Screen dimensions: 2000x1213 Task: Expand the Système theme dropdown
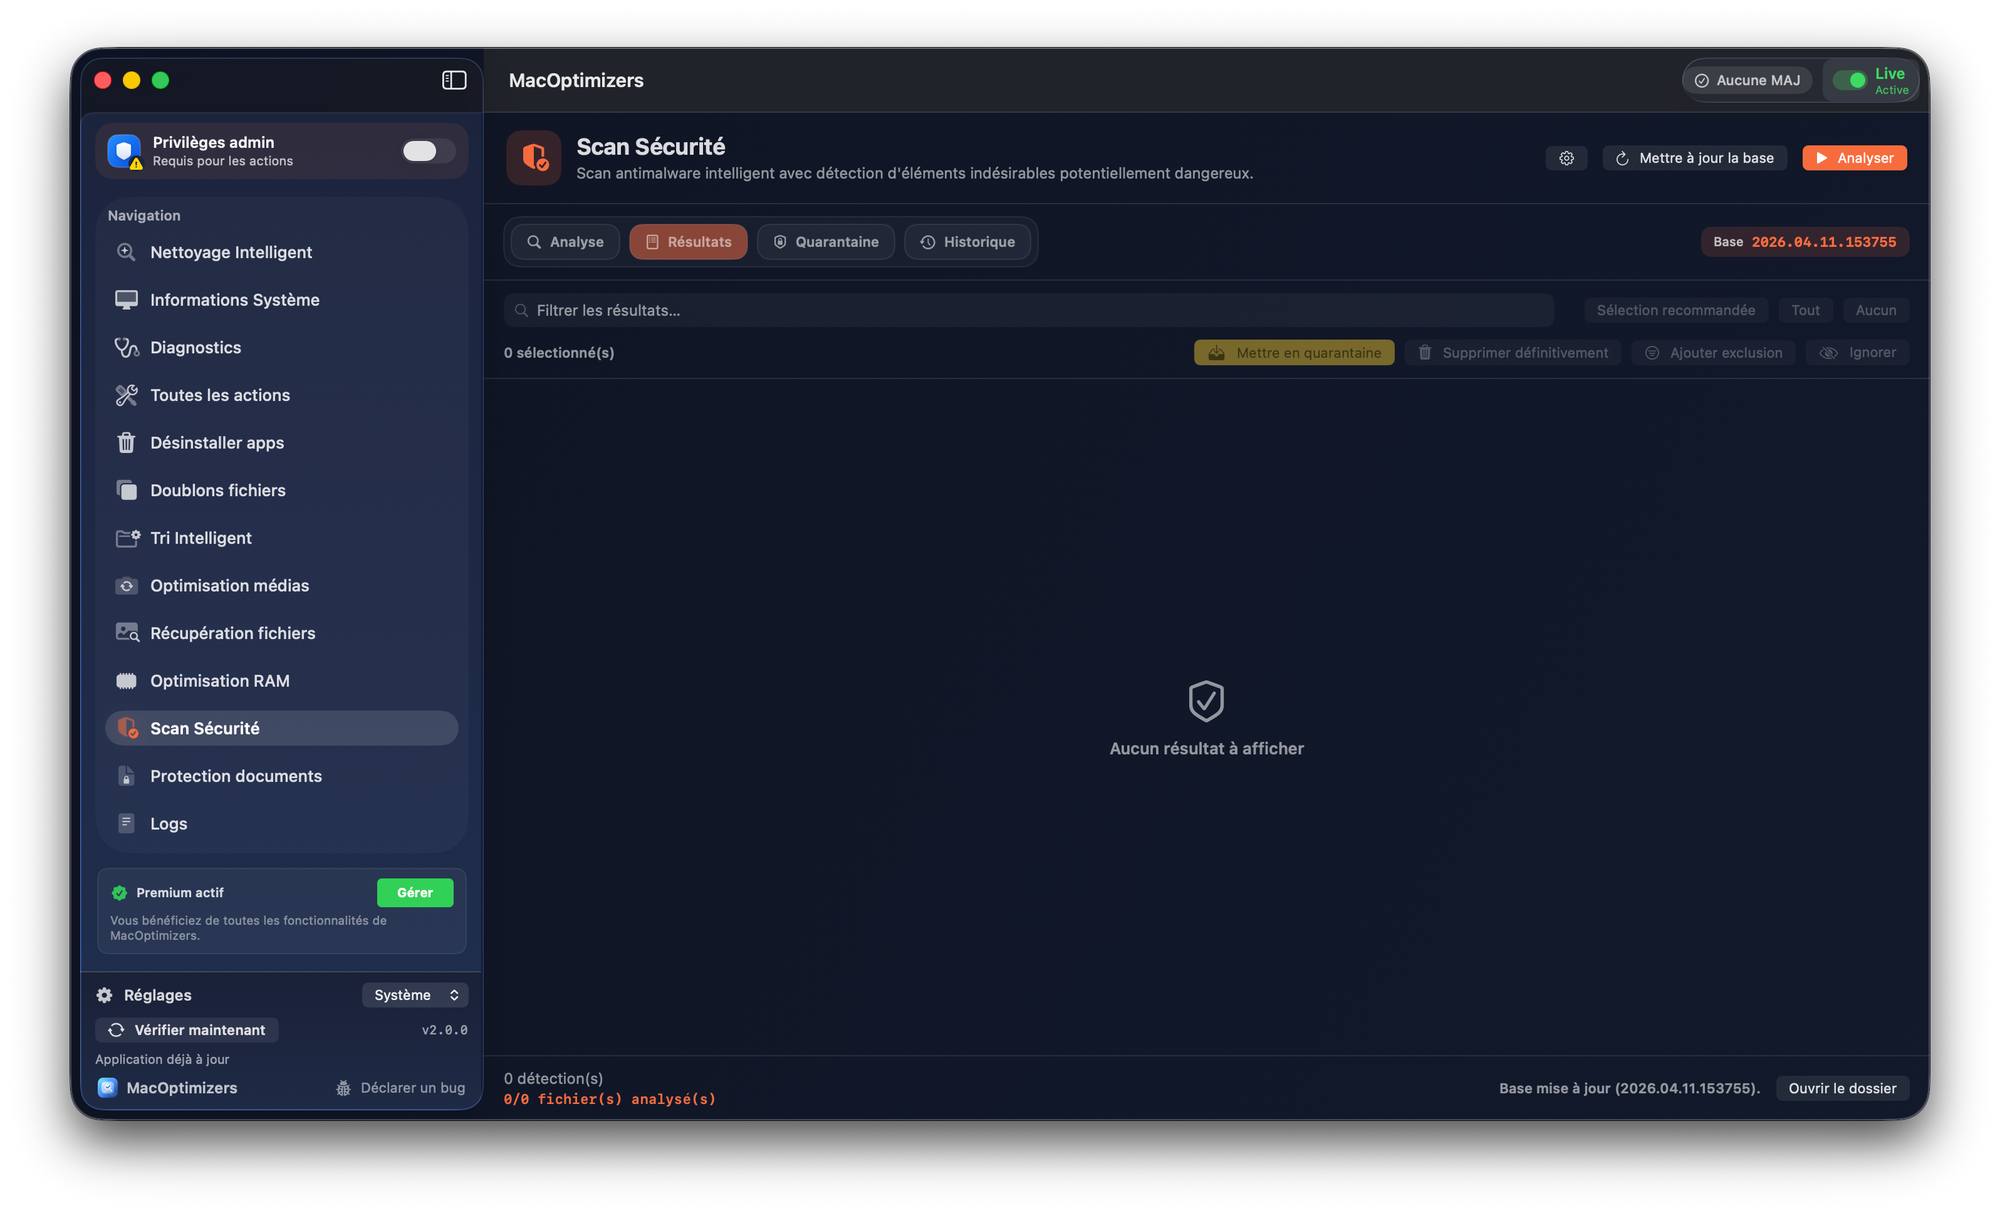pos(415,995)
